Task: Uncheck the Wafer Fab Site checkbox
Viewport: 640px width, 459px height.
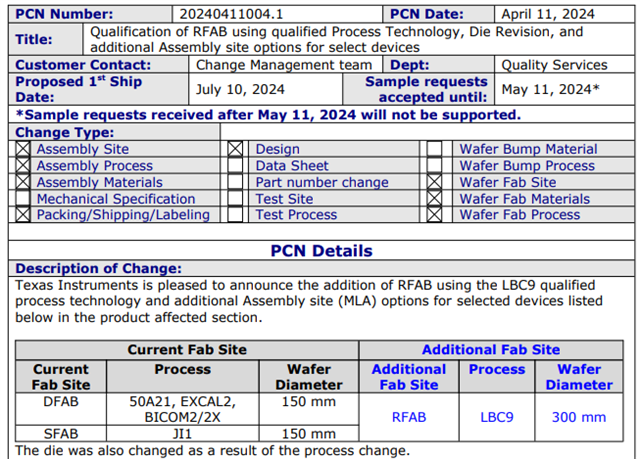Action: pos(434,182)
